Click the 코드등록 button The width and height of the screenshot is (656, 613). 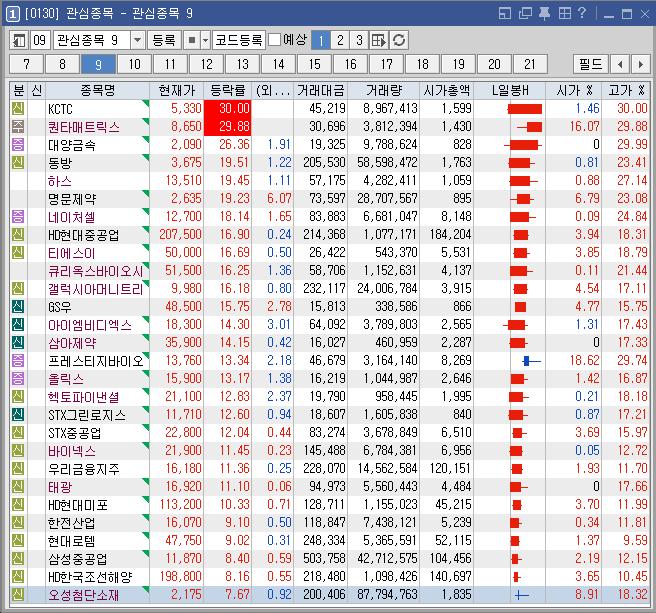(238, 40)
